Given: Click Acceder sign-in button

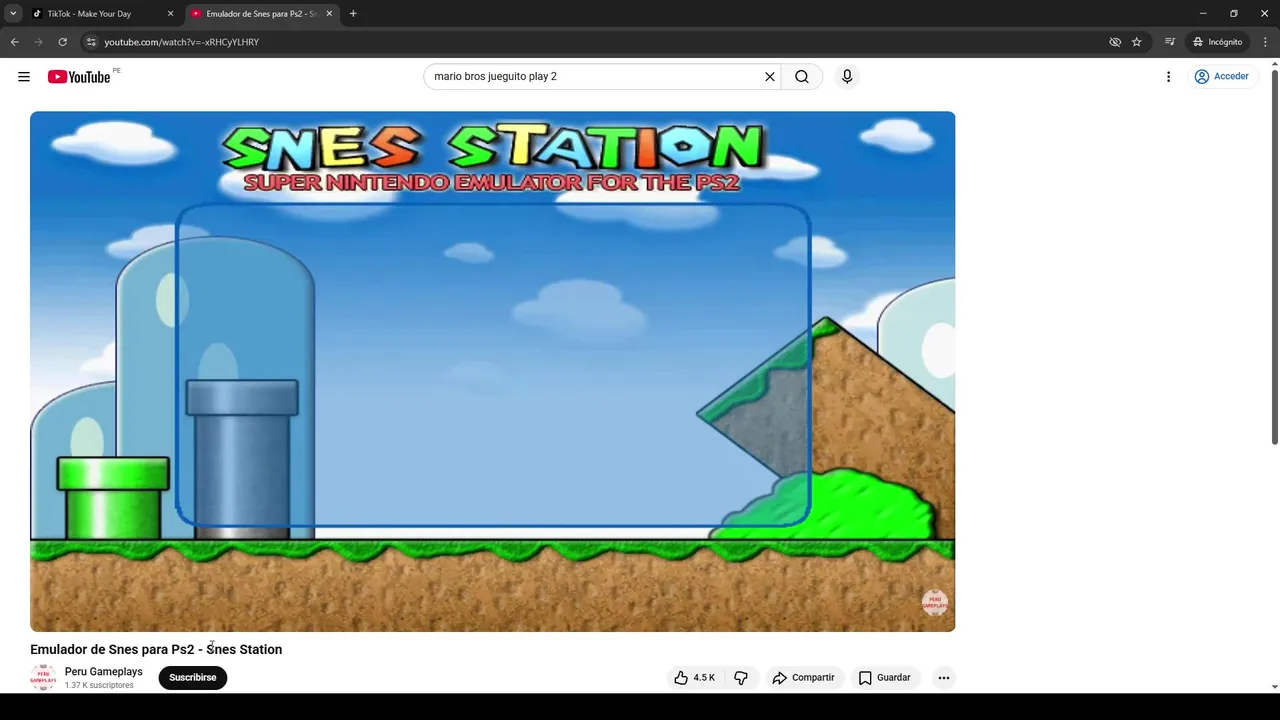Looking at the screenshot, I should pyautogui.click(x=1222, y=77).
